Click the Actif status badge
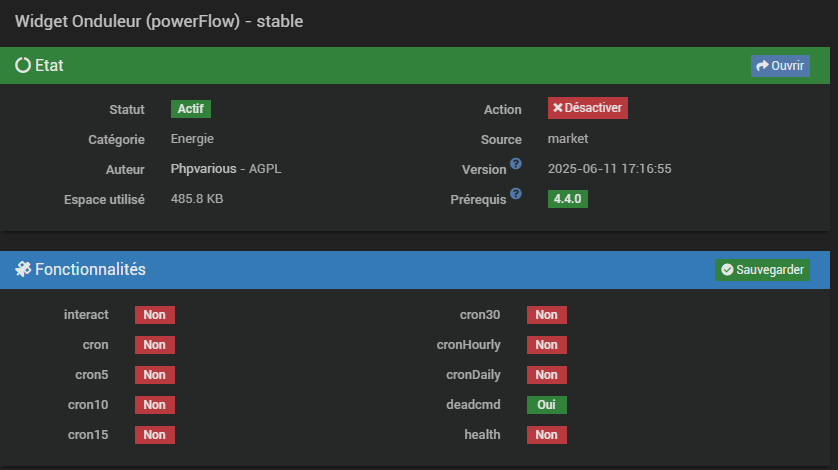838x470 pixels. (191, 109)
